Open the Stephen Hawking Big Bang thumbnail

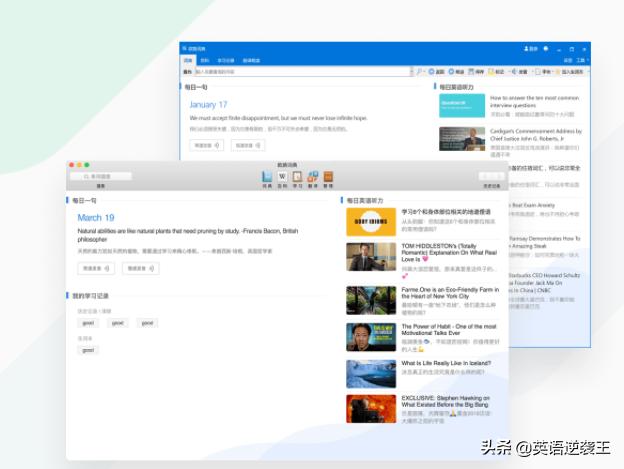tap(371, 408)
